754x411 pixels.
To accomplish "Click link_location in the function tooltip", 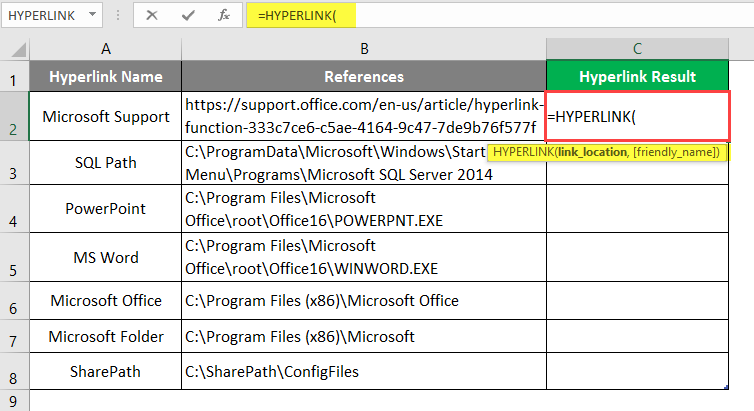I will pos(592,152).
